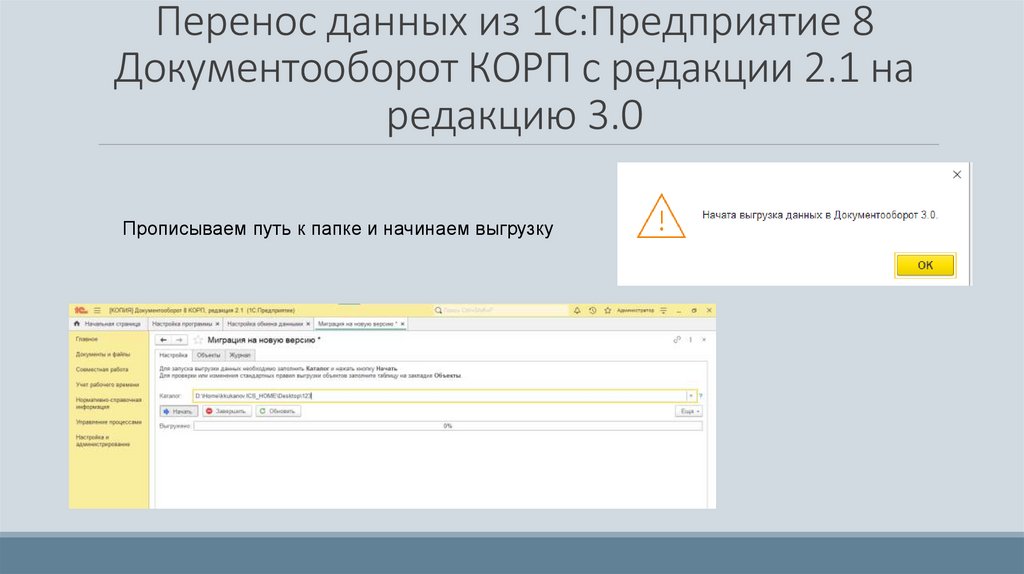This screenshot has height=574, width=1024.
Task: Click OK in the data export dialog
Action: click(925, 265)
